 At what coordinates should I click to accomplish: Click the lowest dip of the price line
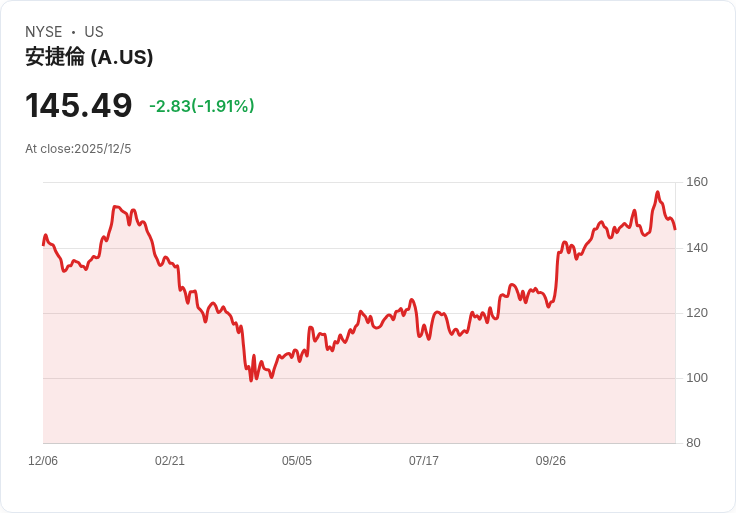pos(251,381)
